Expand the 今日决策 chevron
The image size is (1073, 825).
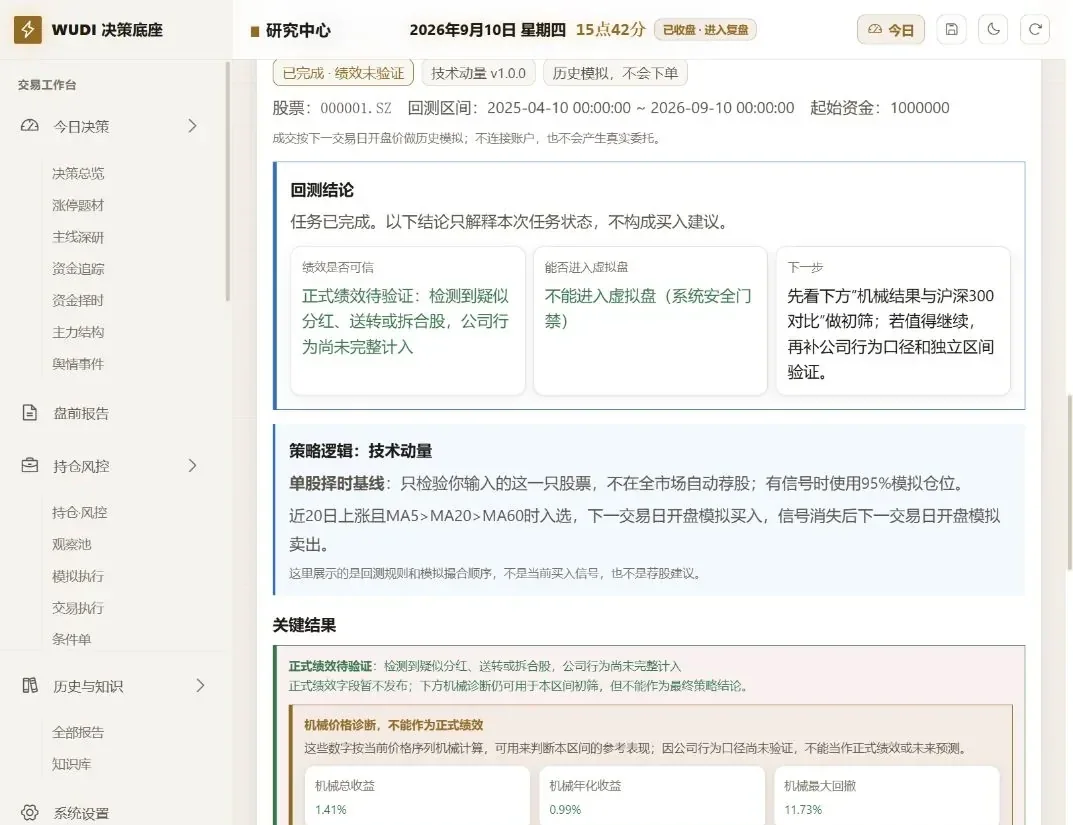click(x=192, y=126)
